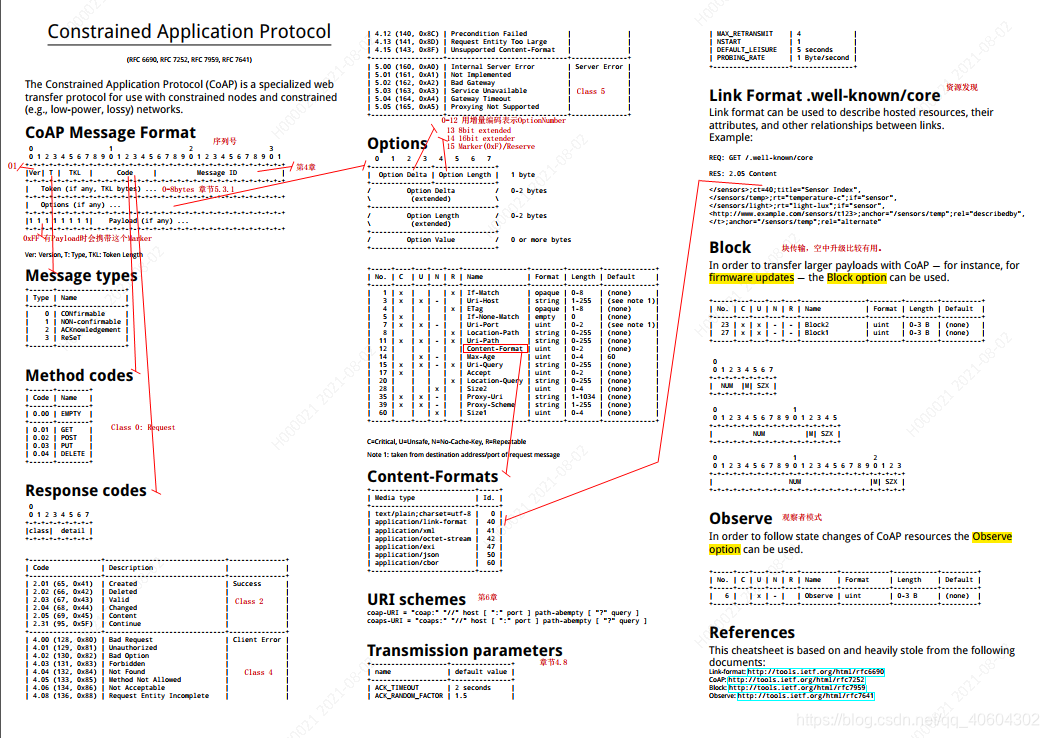Click the '0.04 DELETE' method code row
1049x738 pixels.
[59, 454]
